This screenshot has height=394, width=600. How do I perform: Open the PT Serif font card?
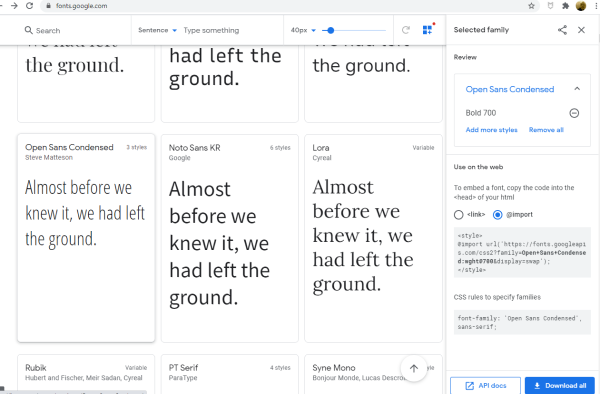click(230, 374)
